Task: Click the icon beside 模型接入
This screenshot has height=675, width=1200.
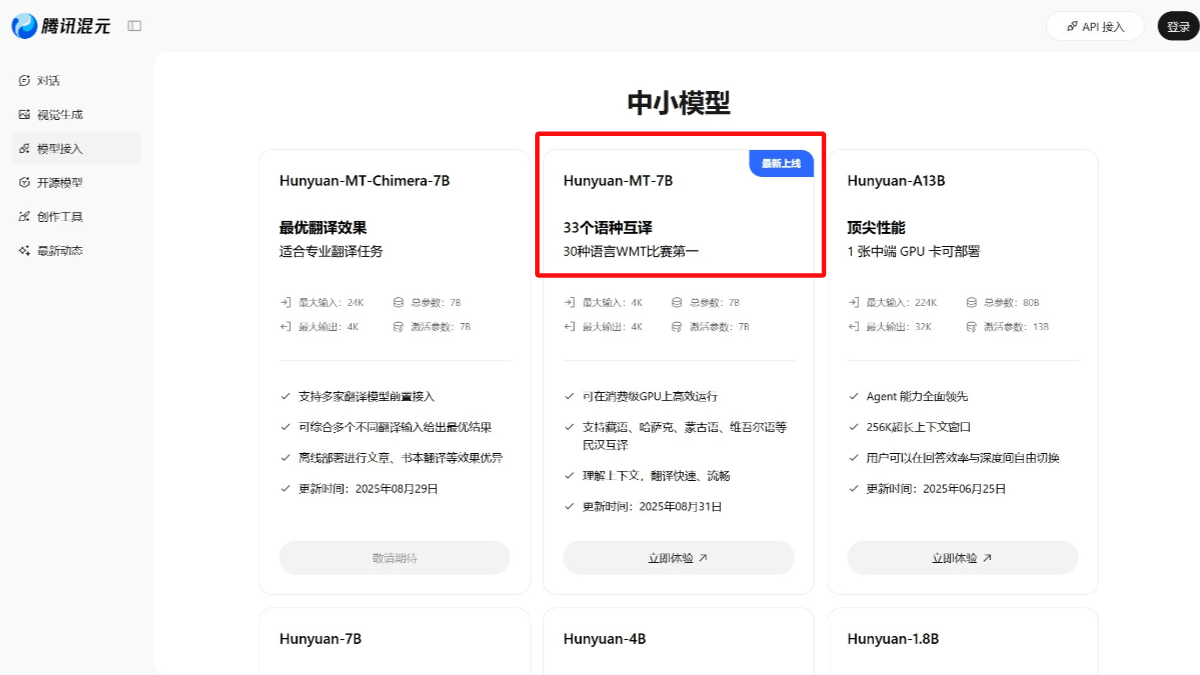Action: [25, 148]
